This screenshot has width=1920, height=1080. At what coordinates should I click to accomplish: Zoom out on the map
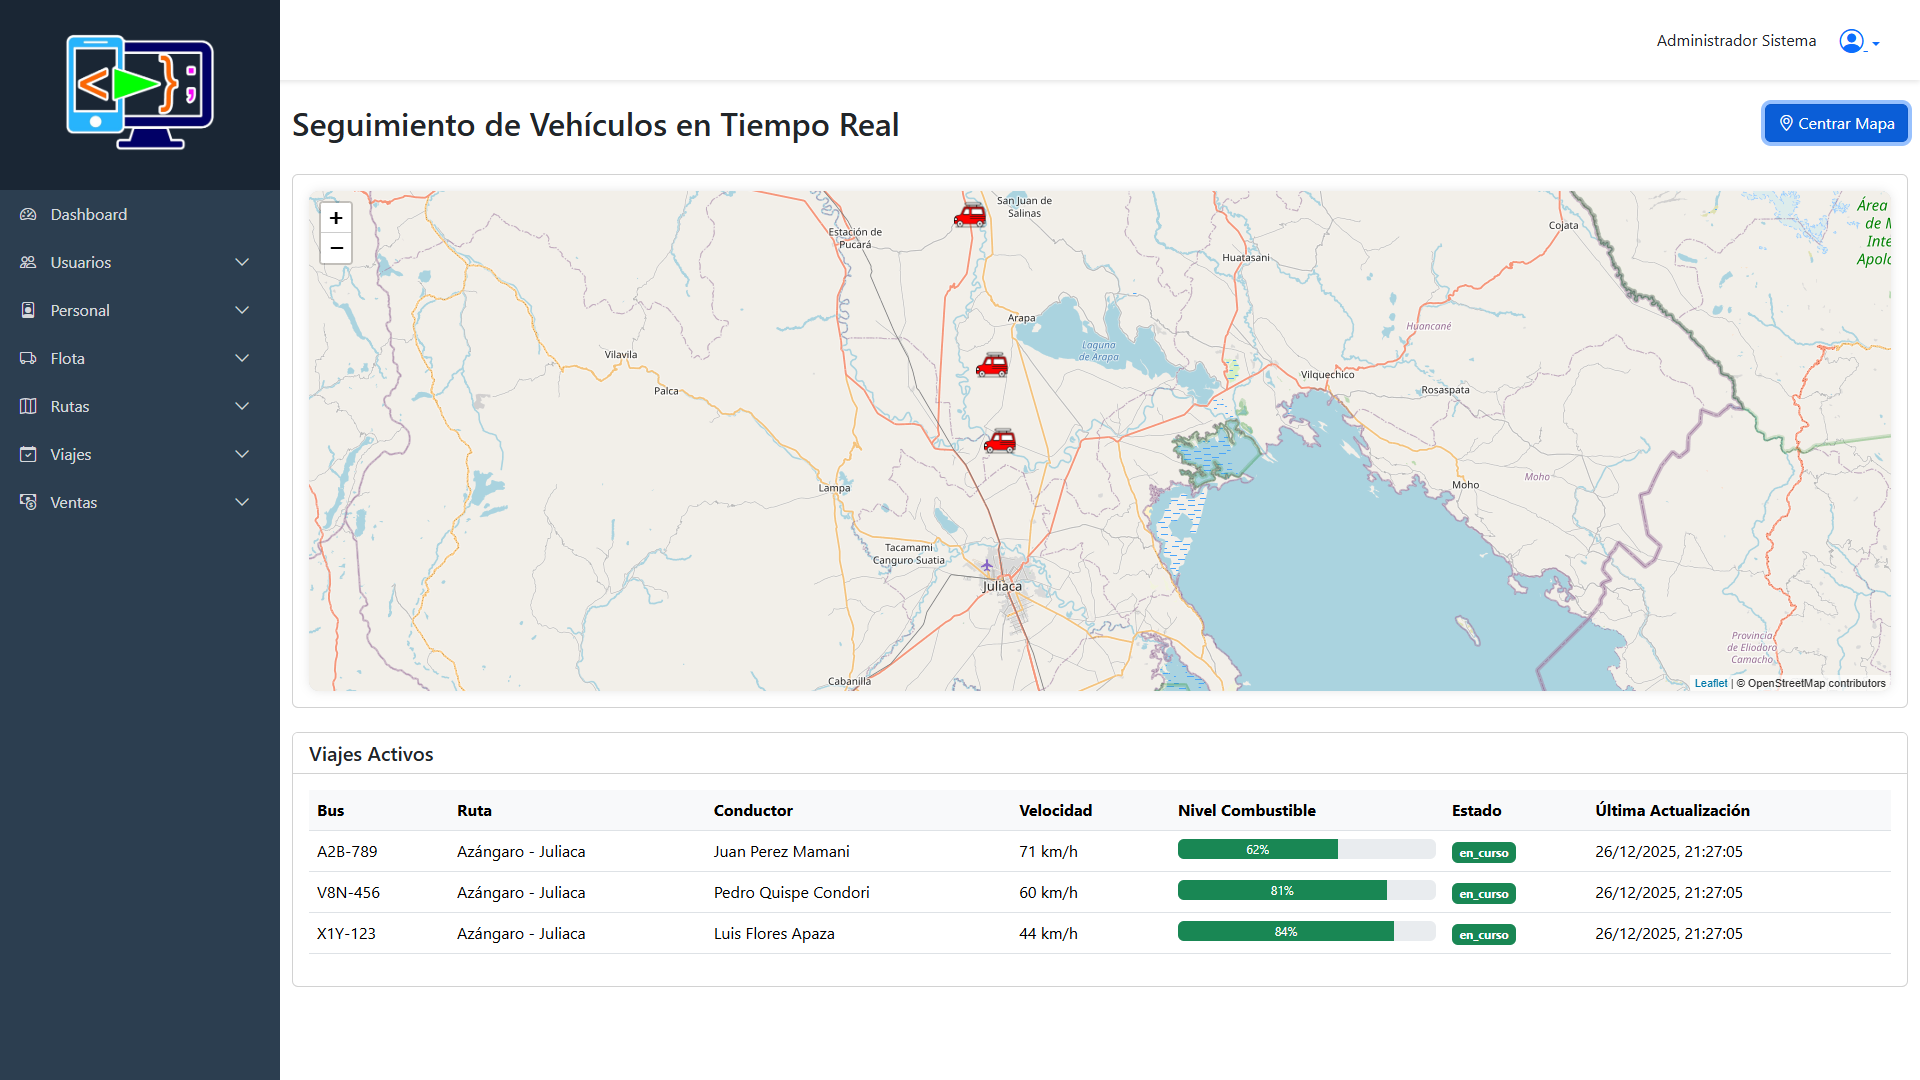pos(336,248)
